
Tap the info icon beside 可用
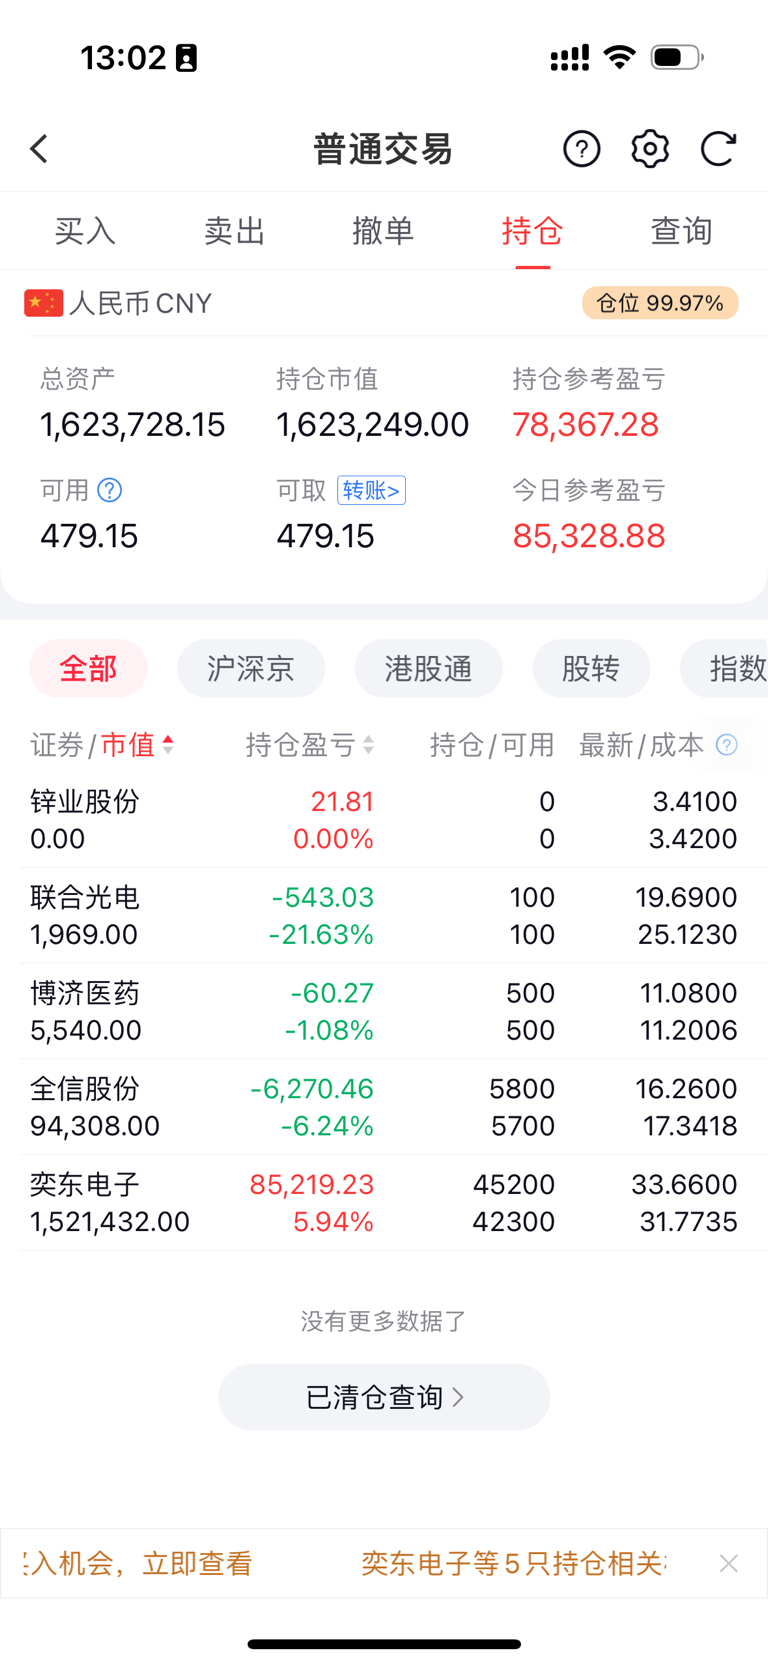tap(110, 490)
